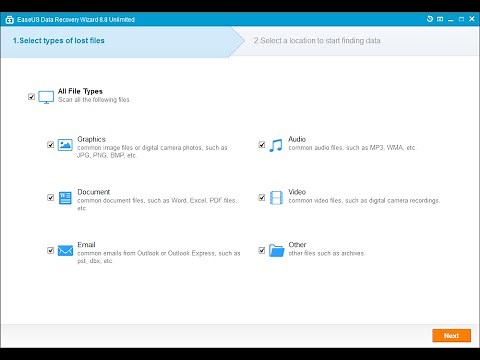Click the 'other files such as archives' text
The height and width of the screenshot is (360, 480).
point(327,253)
